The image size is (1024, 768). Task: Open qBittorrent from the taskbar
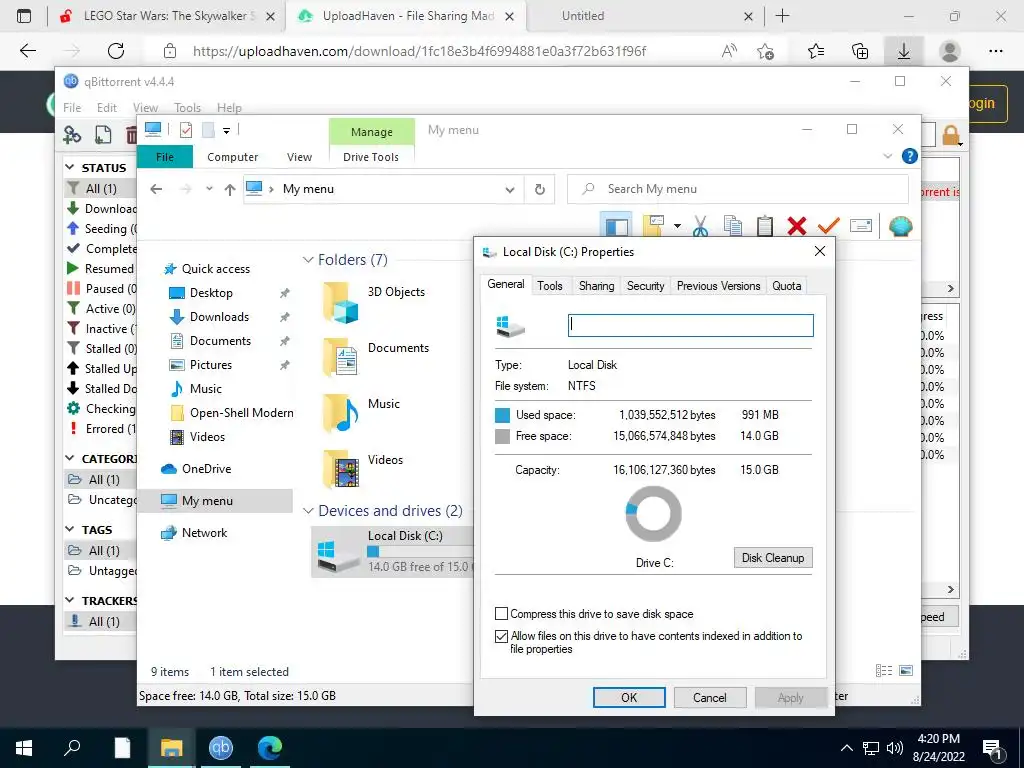[x=221, y=748]
